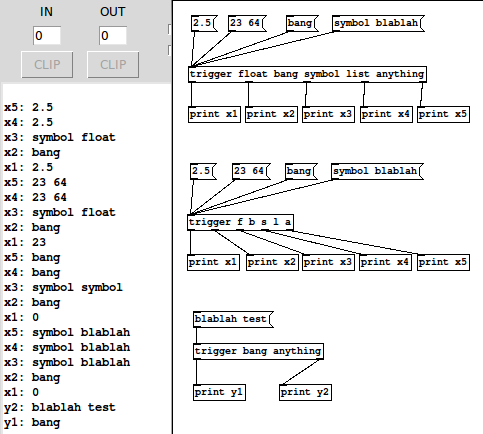This screenshot has height=434, width=483.
Task: Select the 'print x1' object under the long trigger
Action: [x=214, y=114]
